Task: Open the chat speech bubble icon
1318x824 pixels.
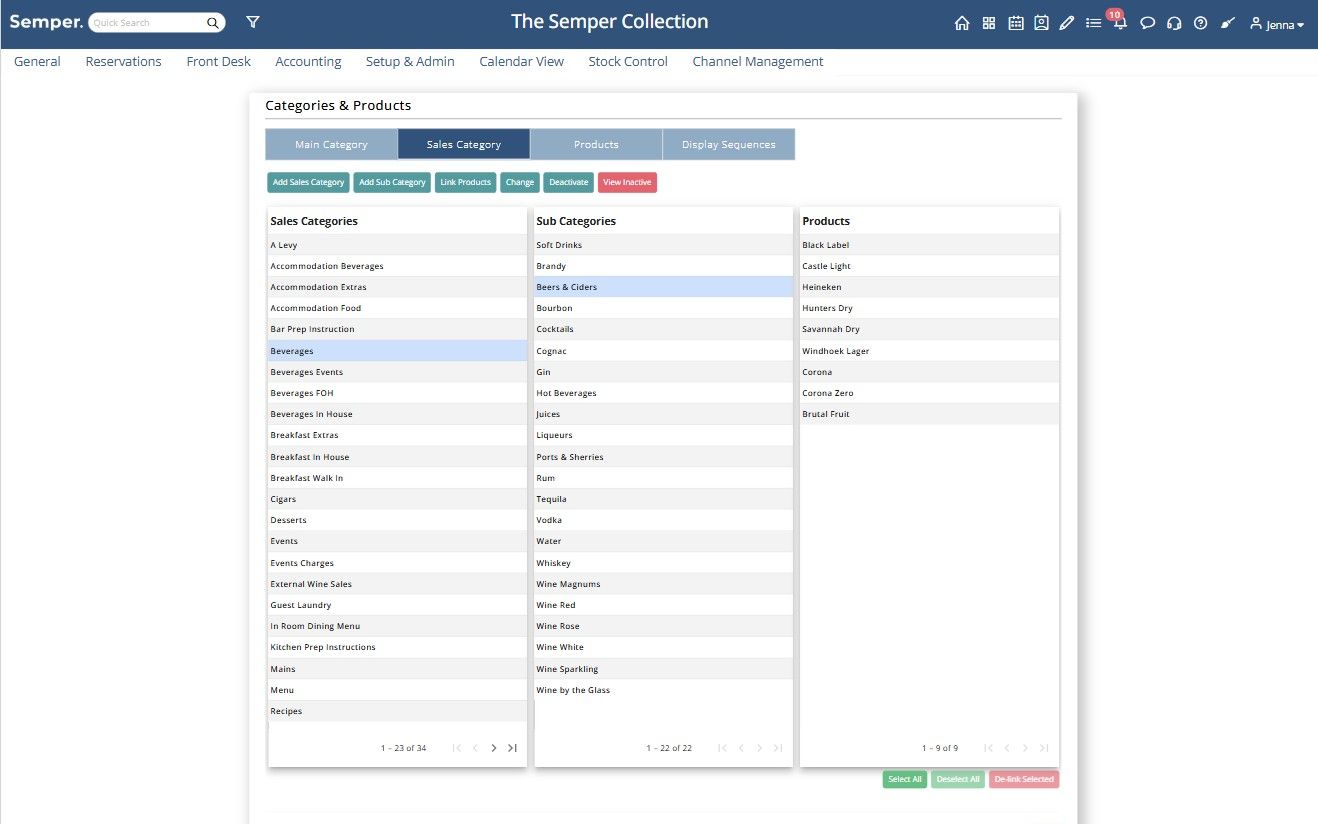Action: pyautogui.click(x=1148, y=23)
